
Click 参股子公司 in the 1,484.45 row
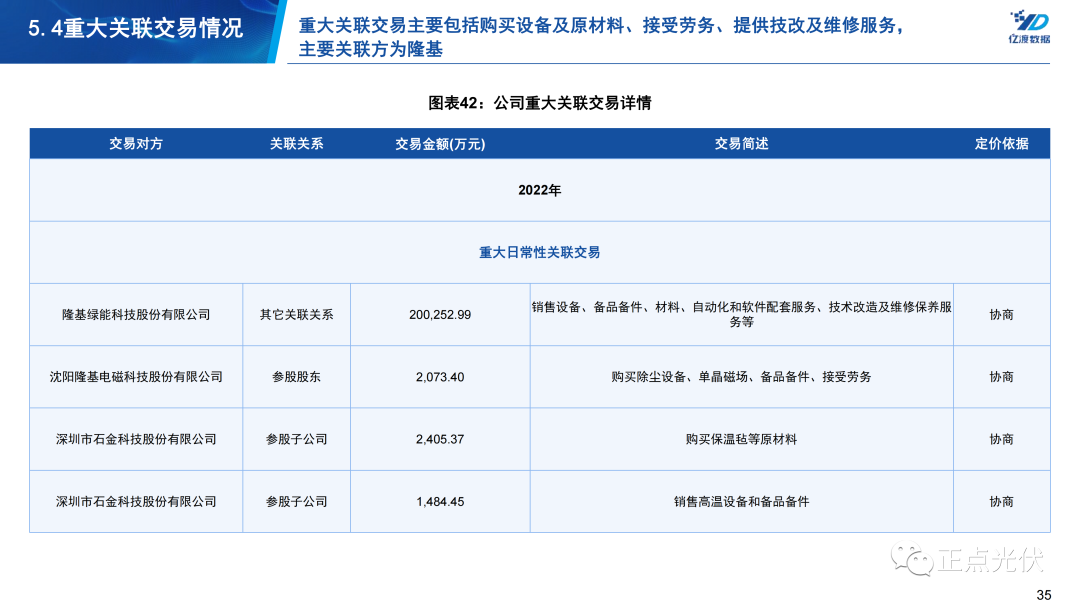[x=296, y=502]
